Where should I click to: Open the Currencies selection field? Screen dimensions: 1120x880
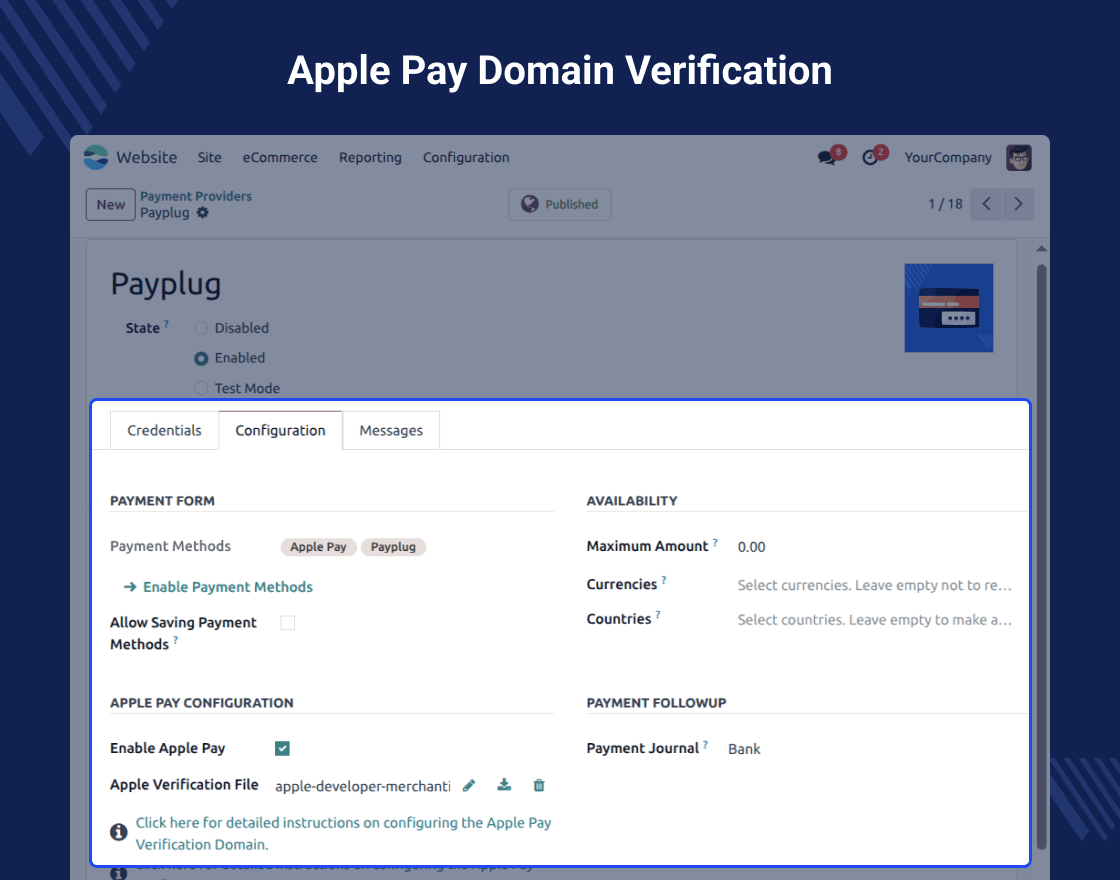(x=874, y=585)
